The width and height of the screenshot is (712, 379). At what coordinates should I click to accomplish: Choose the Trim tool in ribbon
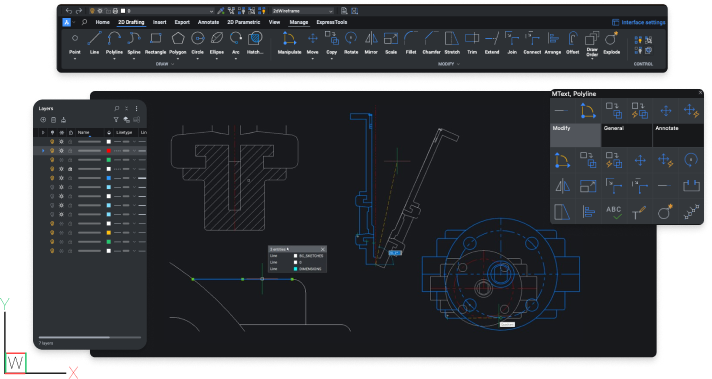pos(472,43)
